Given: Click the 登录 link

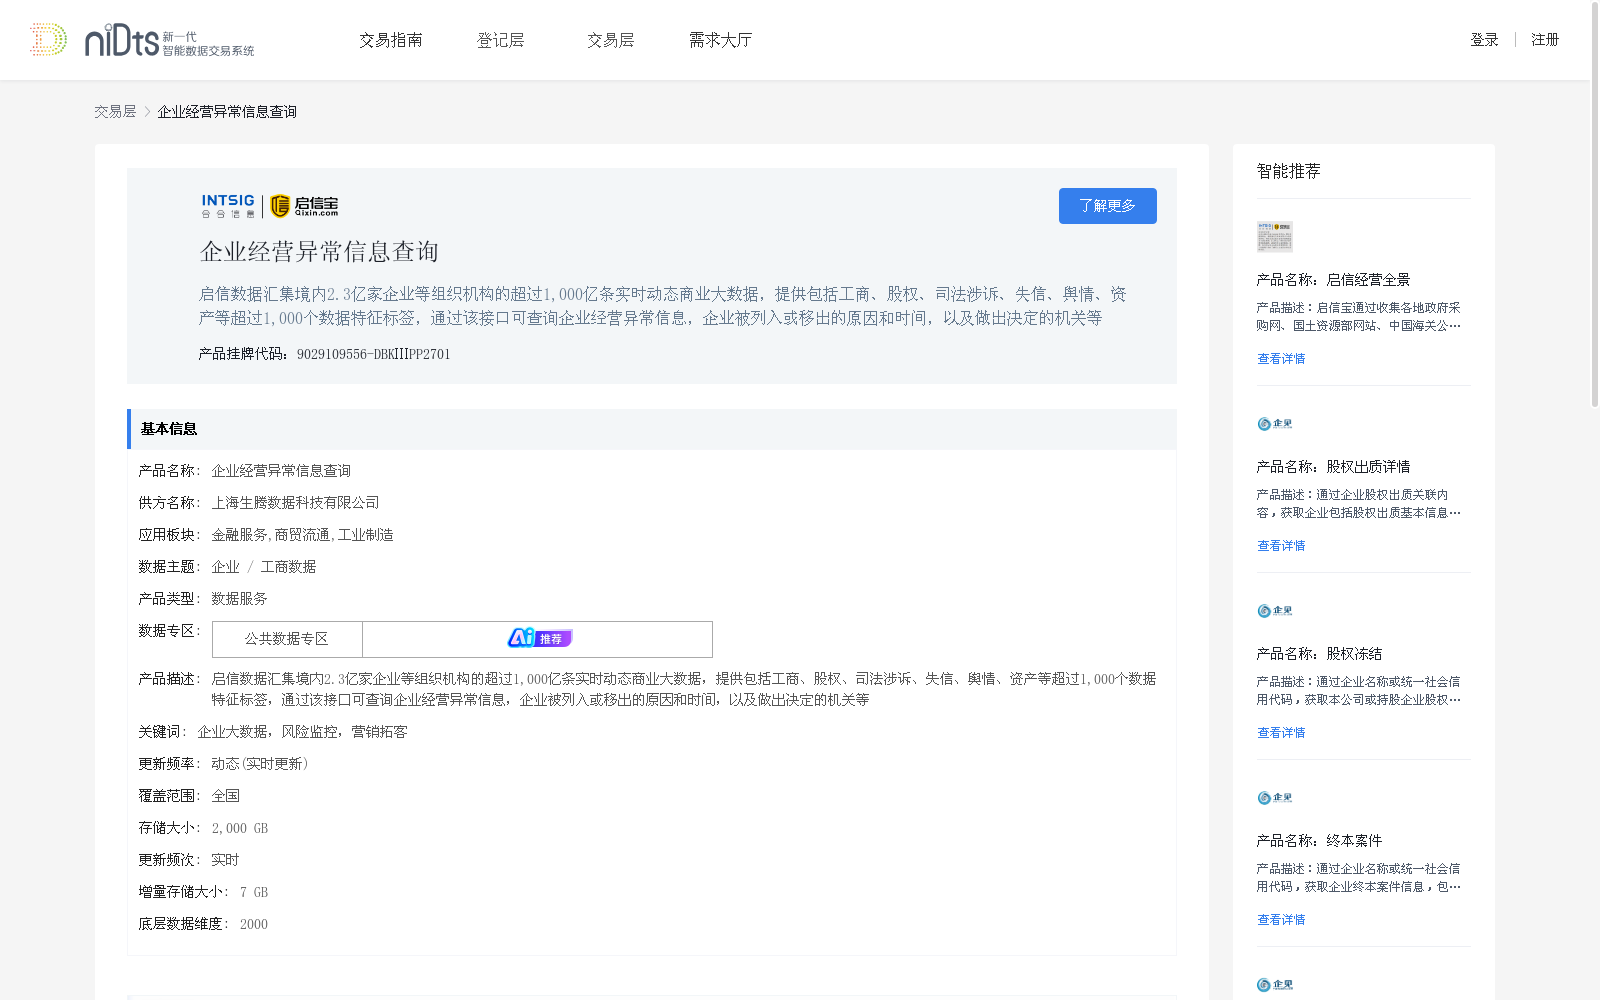Looking at the screenshot, I should pyautogui.click(x=1484, y=40).
